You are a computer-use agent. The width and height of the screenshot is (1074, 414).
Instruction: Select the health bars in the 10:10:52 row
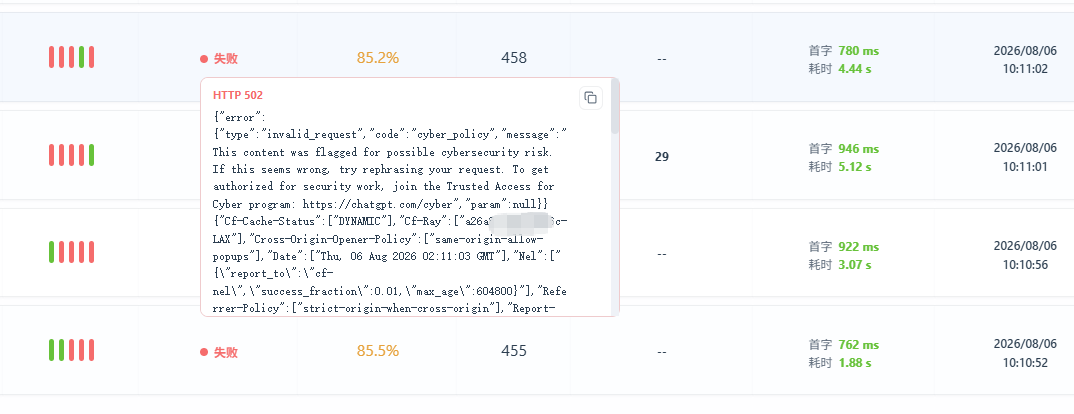(71, 351)
